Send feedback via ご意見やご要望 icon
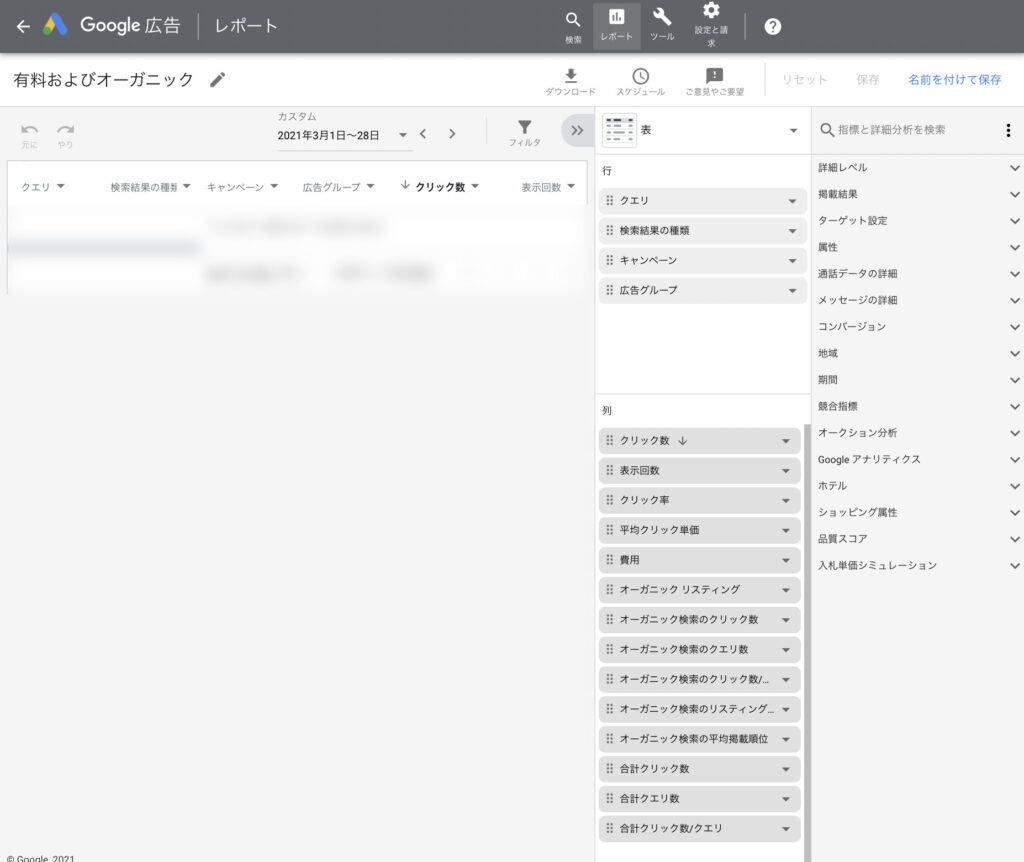The image size is (1024, 862). click(714, 76)
